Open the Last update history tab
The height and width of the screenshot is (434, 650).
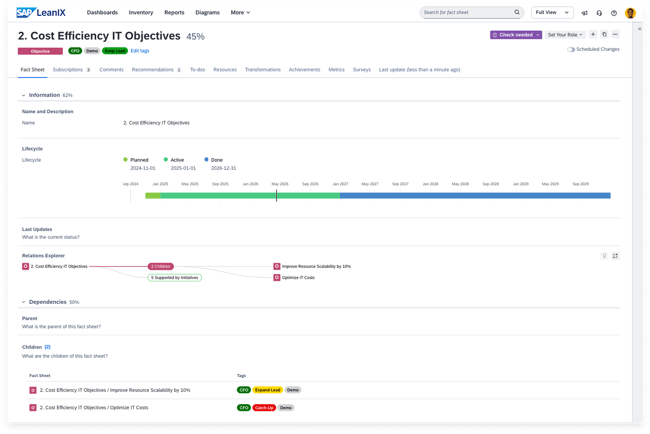[419, 70]
